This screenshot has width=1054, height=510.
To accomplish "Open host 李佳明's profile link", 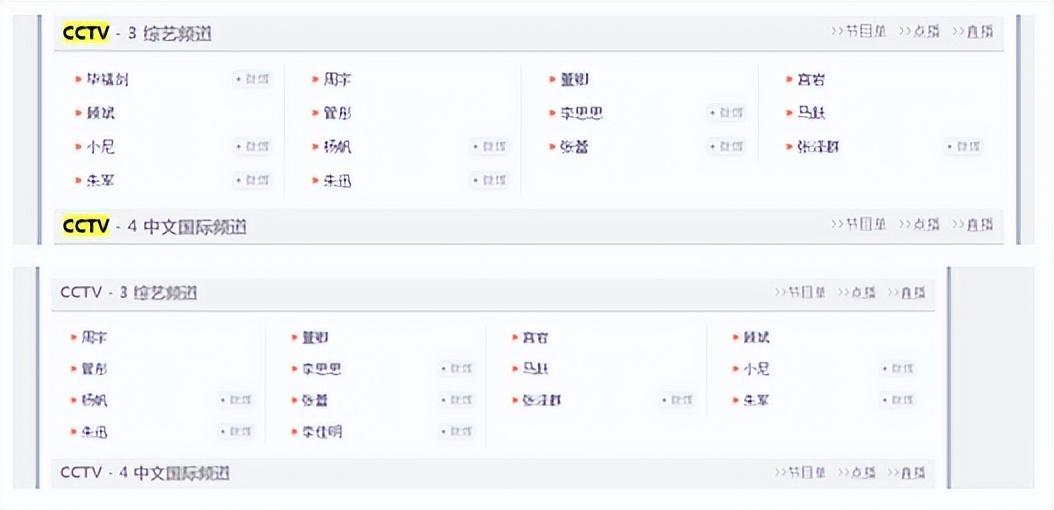I will (321, 432).
